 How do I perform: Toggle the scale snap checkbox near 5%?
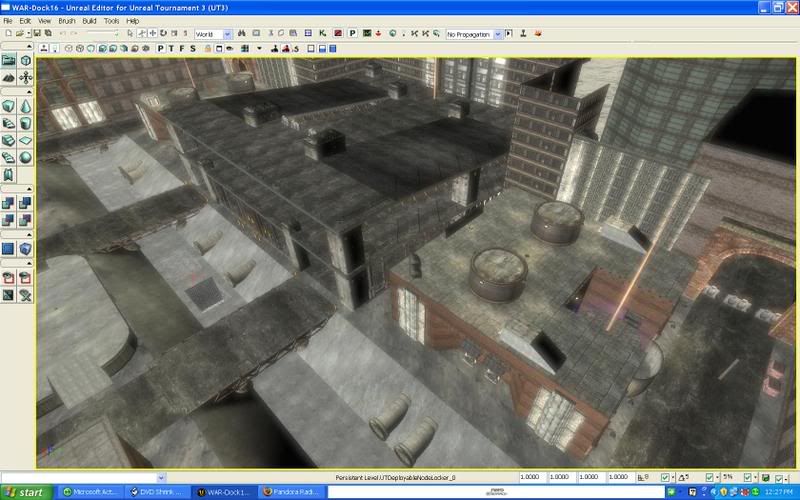tap(747, 478)
